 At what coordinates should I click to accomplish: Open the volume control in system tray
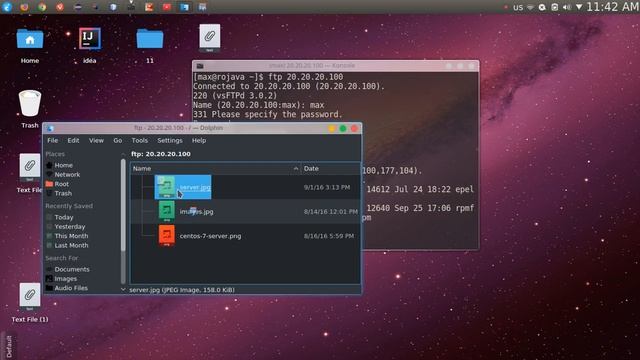pos(567,7)
